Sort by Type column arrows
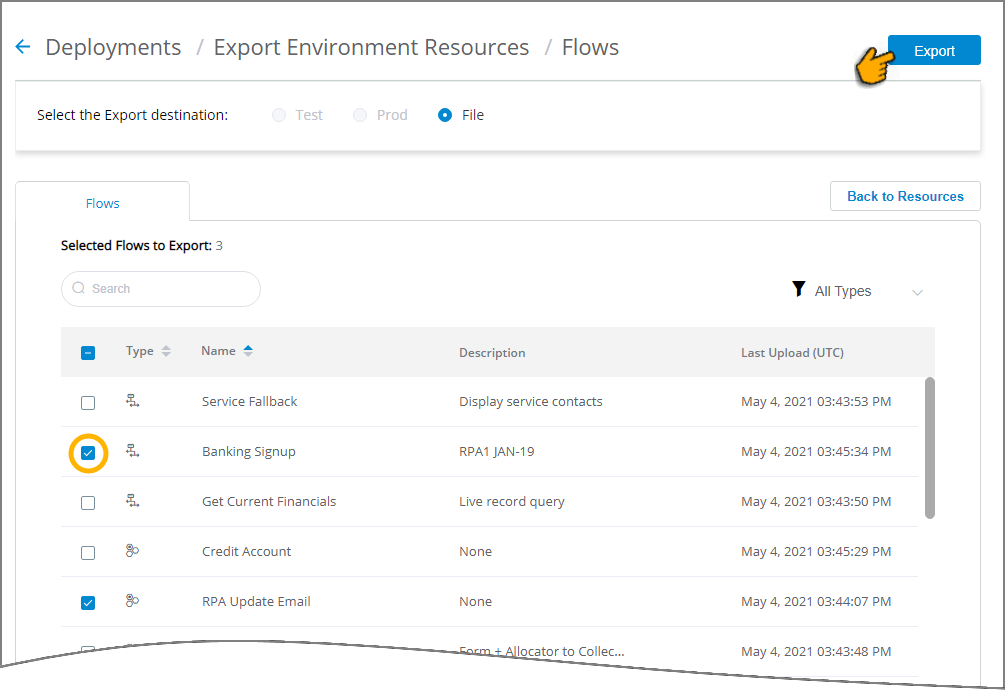The image size is (1005, 693). (x=166, y=351)
